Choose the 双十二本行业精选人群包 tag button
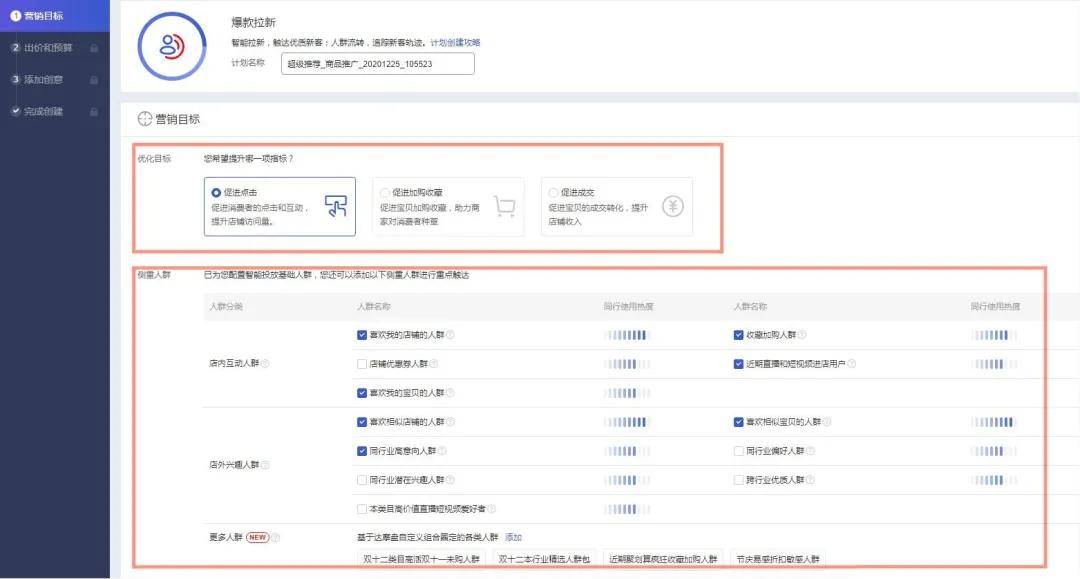This screenshot has width=1080, height=579. click(x=544, y=559)
